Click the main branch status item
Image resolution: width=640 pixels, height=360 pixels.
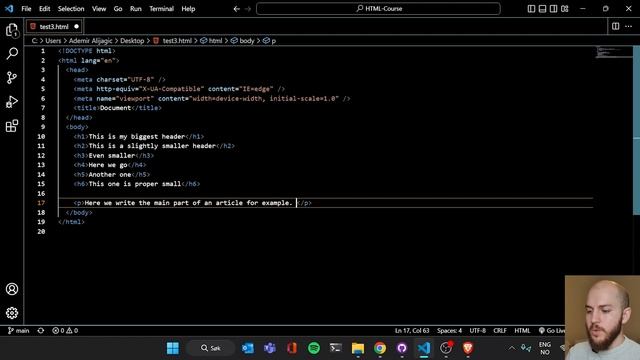coord(18,331)
